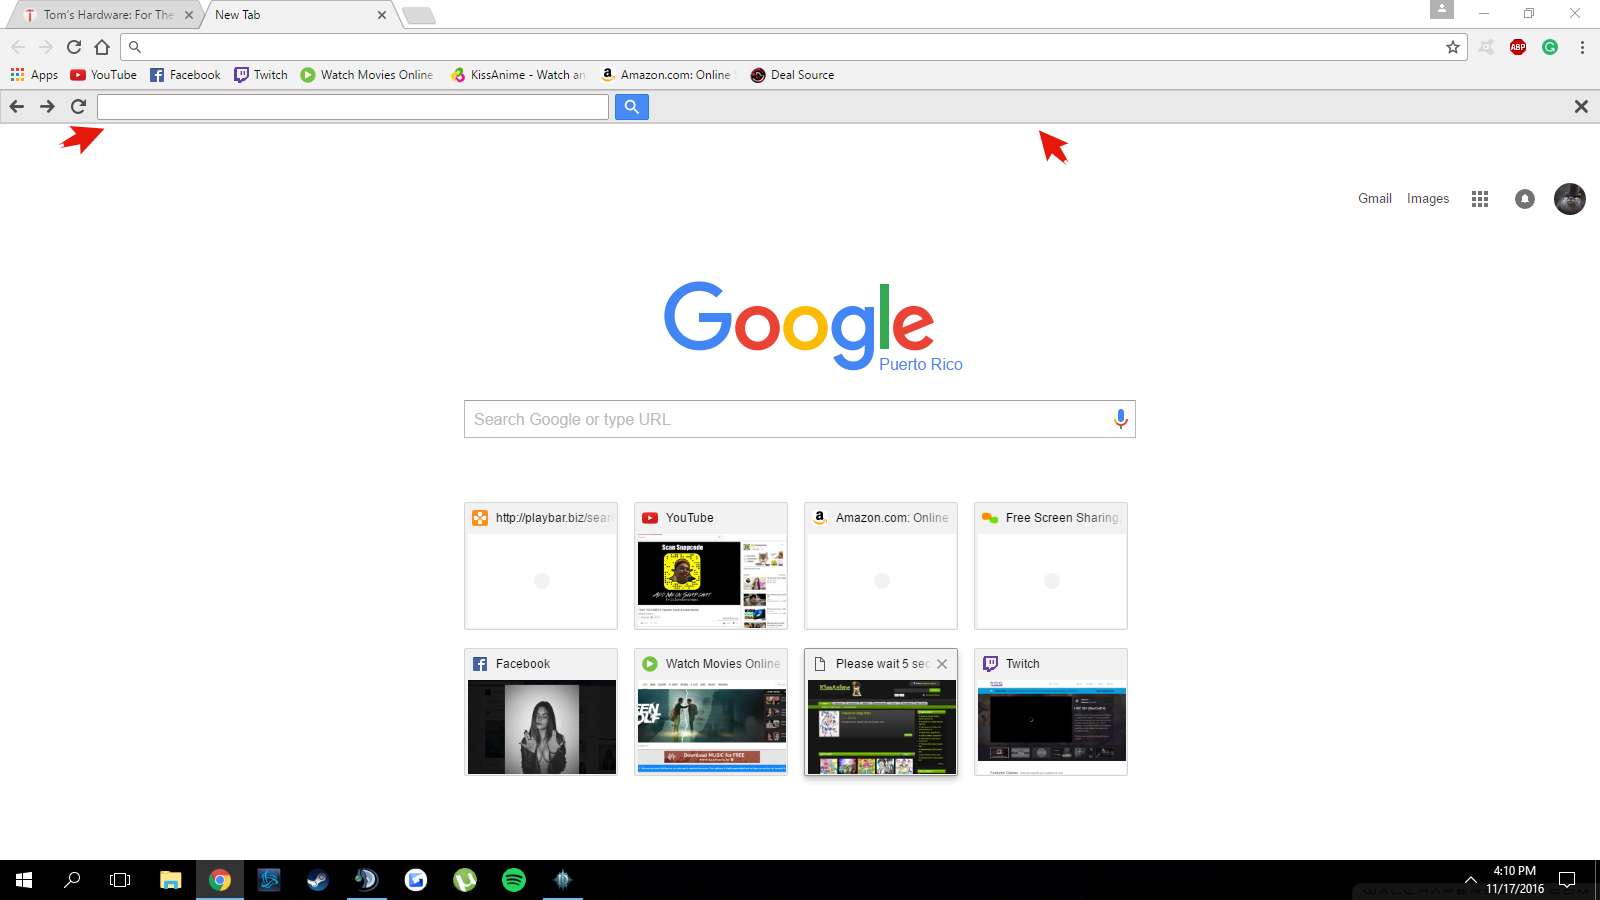Open the playbar.biz most-visited tile
This screenshot has width=1600, height=900.
tap(541, 566)
